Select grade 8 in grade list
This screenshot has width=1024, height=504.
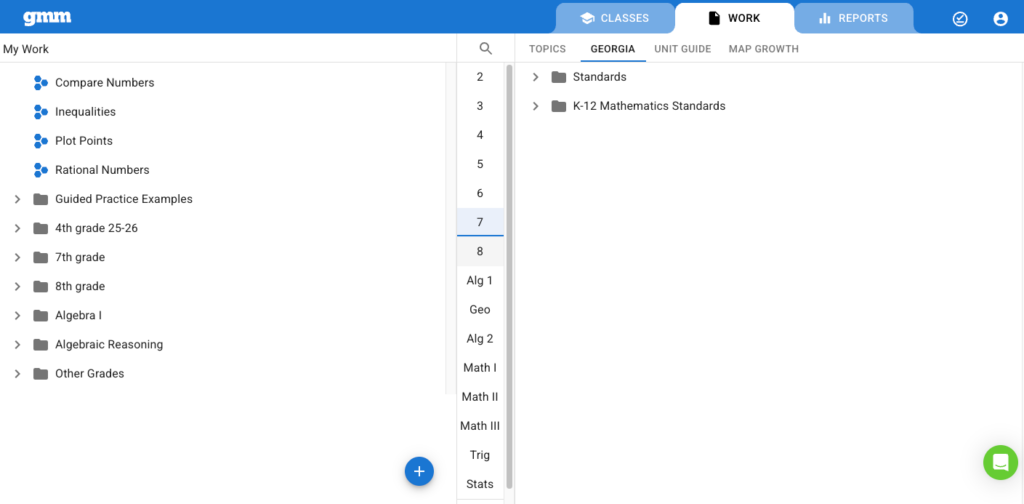pos(480,251)
